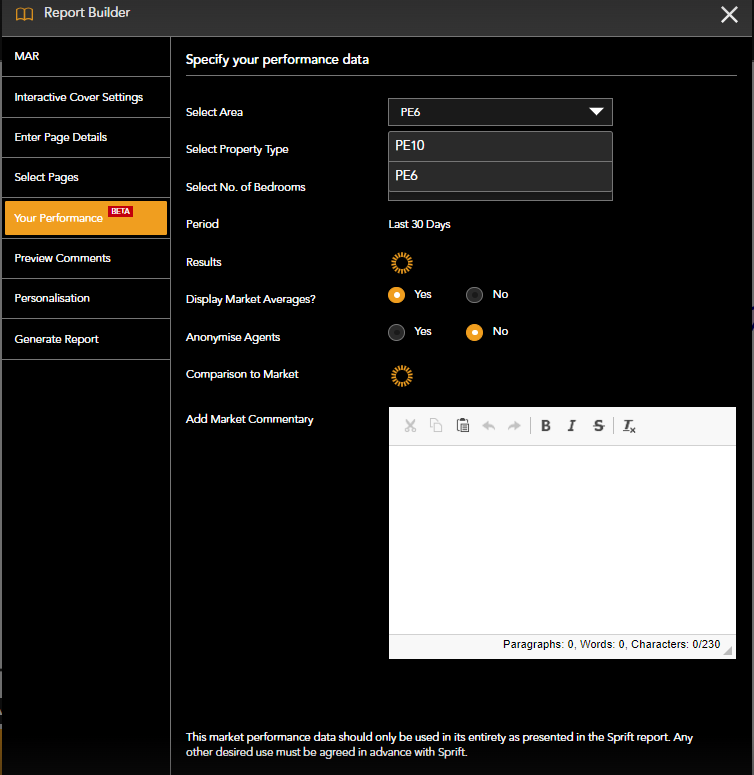Click the Redo arrow in commentary editor

pyautogui.click(x=514, y=426)
